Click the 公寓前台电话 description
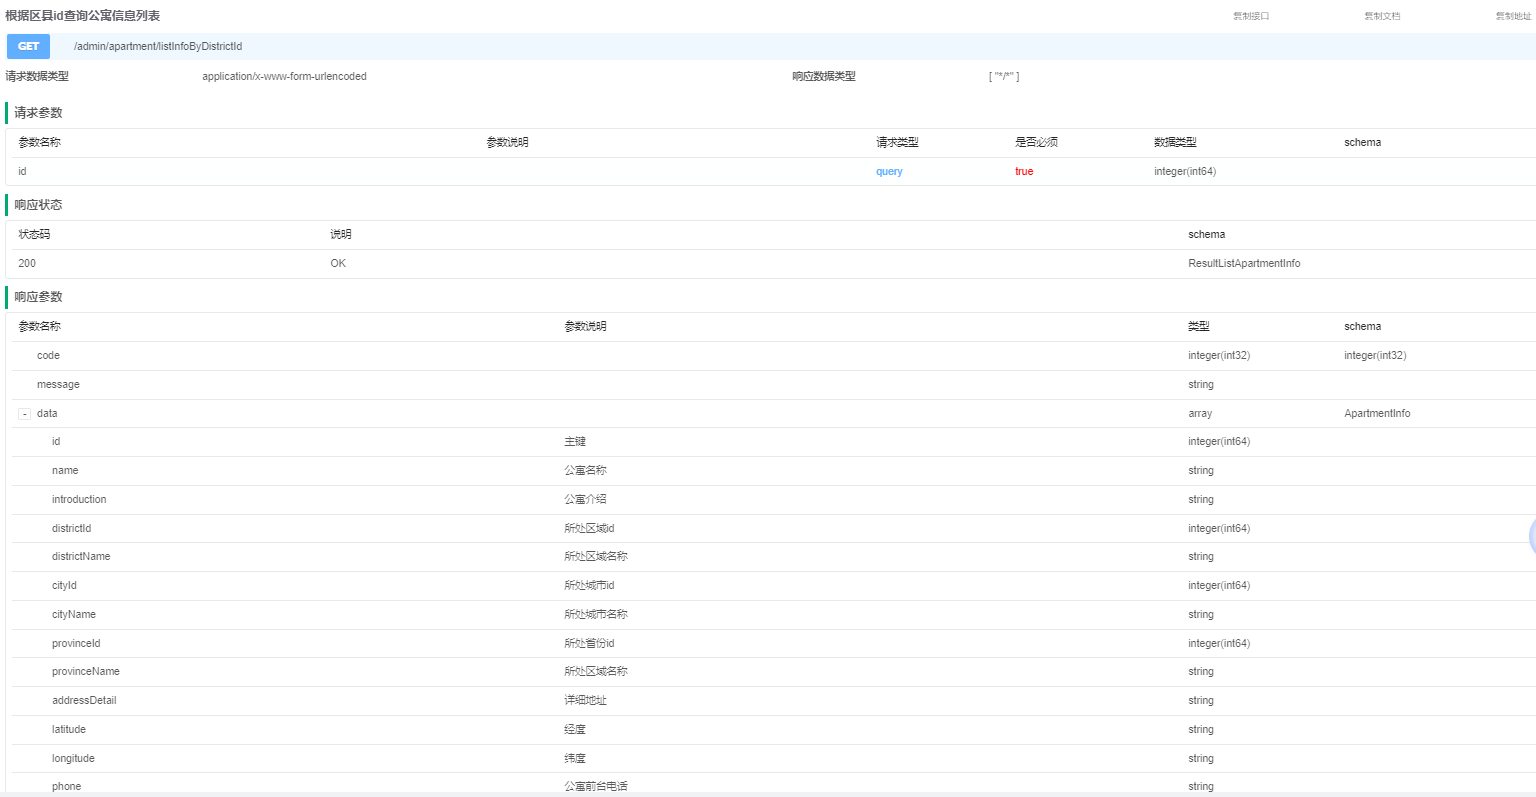 click(x=596, y=787)
